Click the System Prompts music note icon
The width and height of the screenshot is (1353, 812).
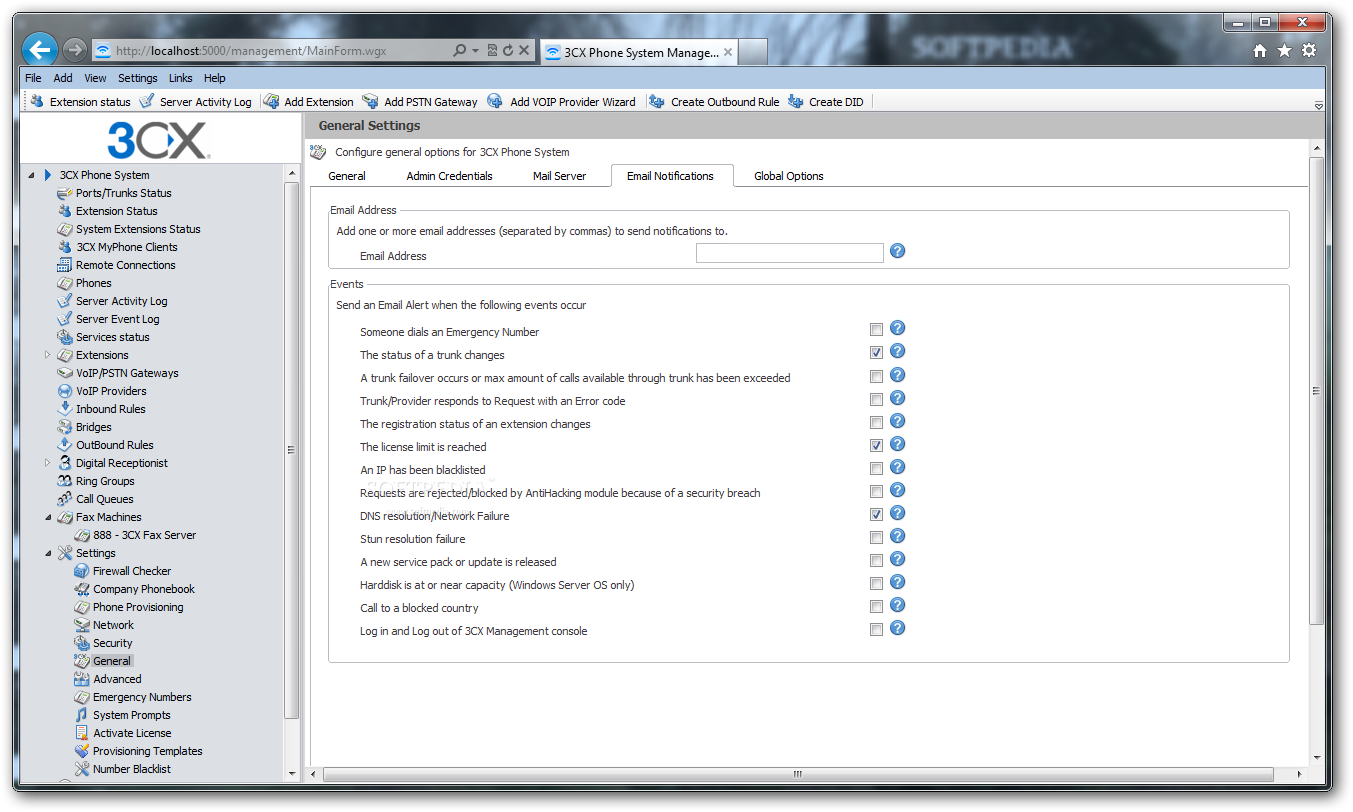(82, 715)
